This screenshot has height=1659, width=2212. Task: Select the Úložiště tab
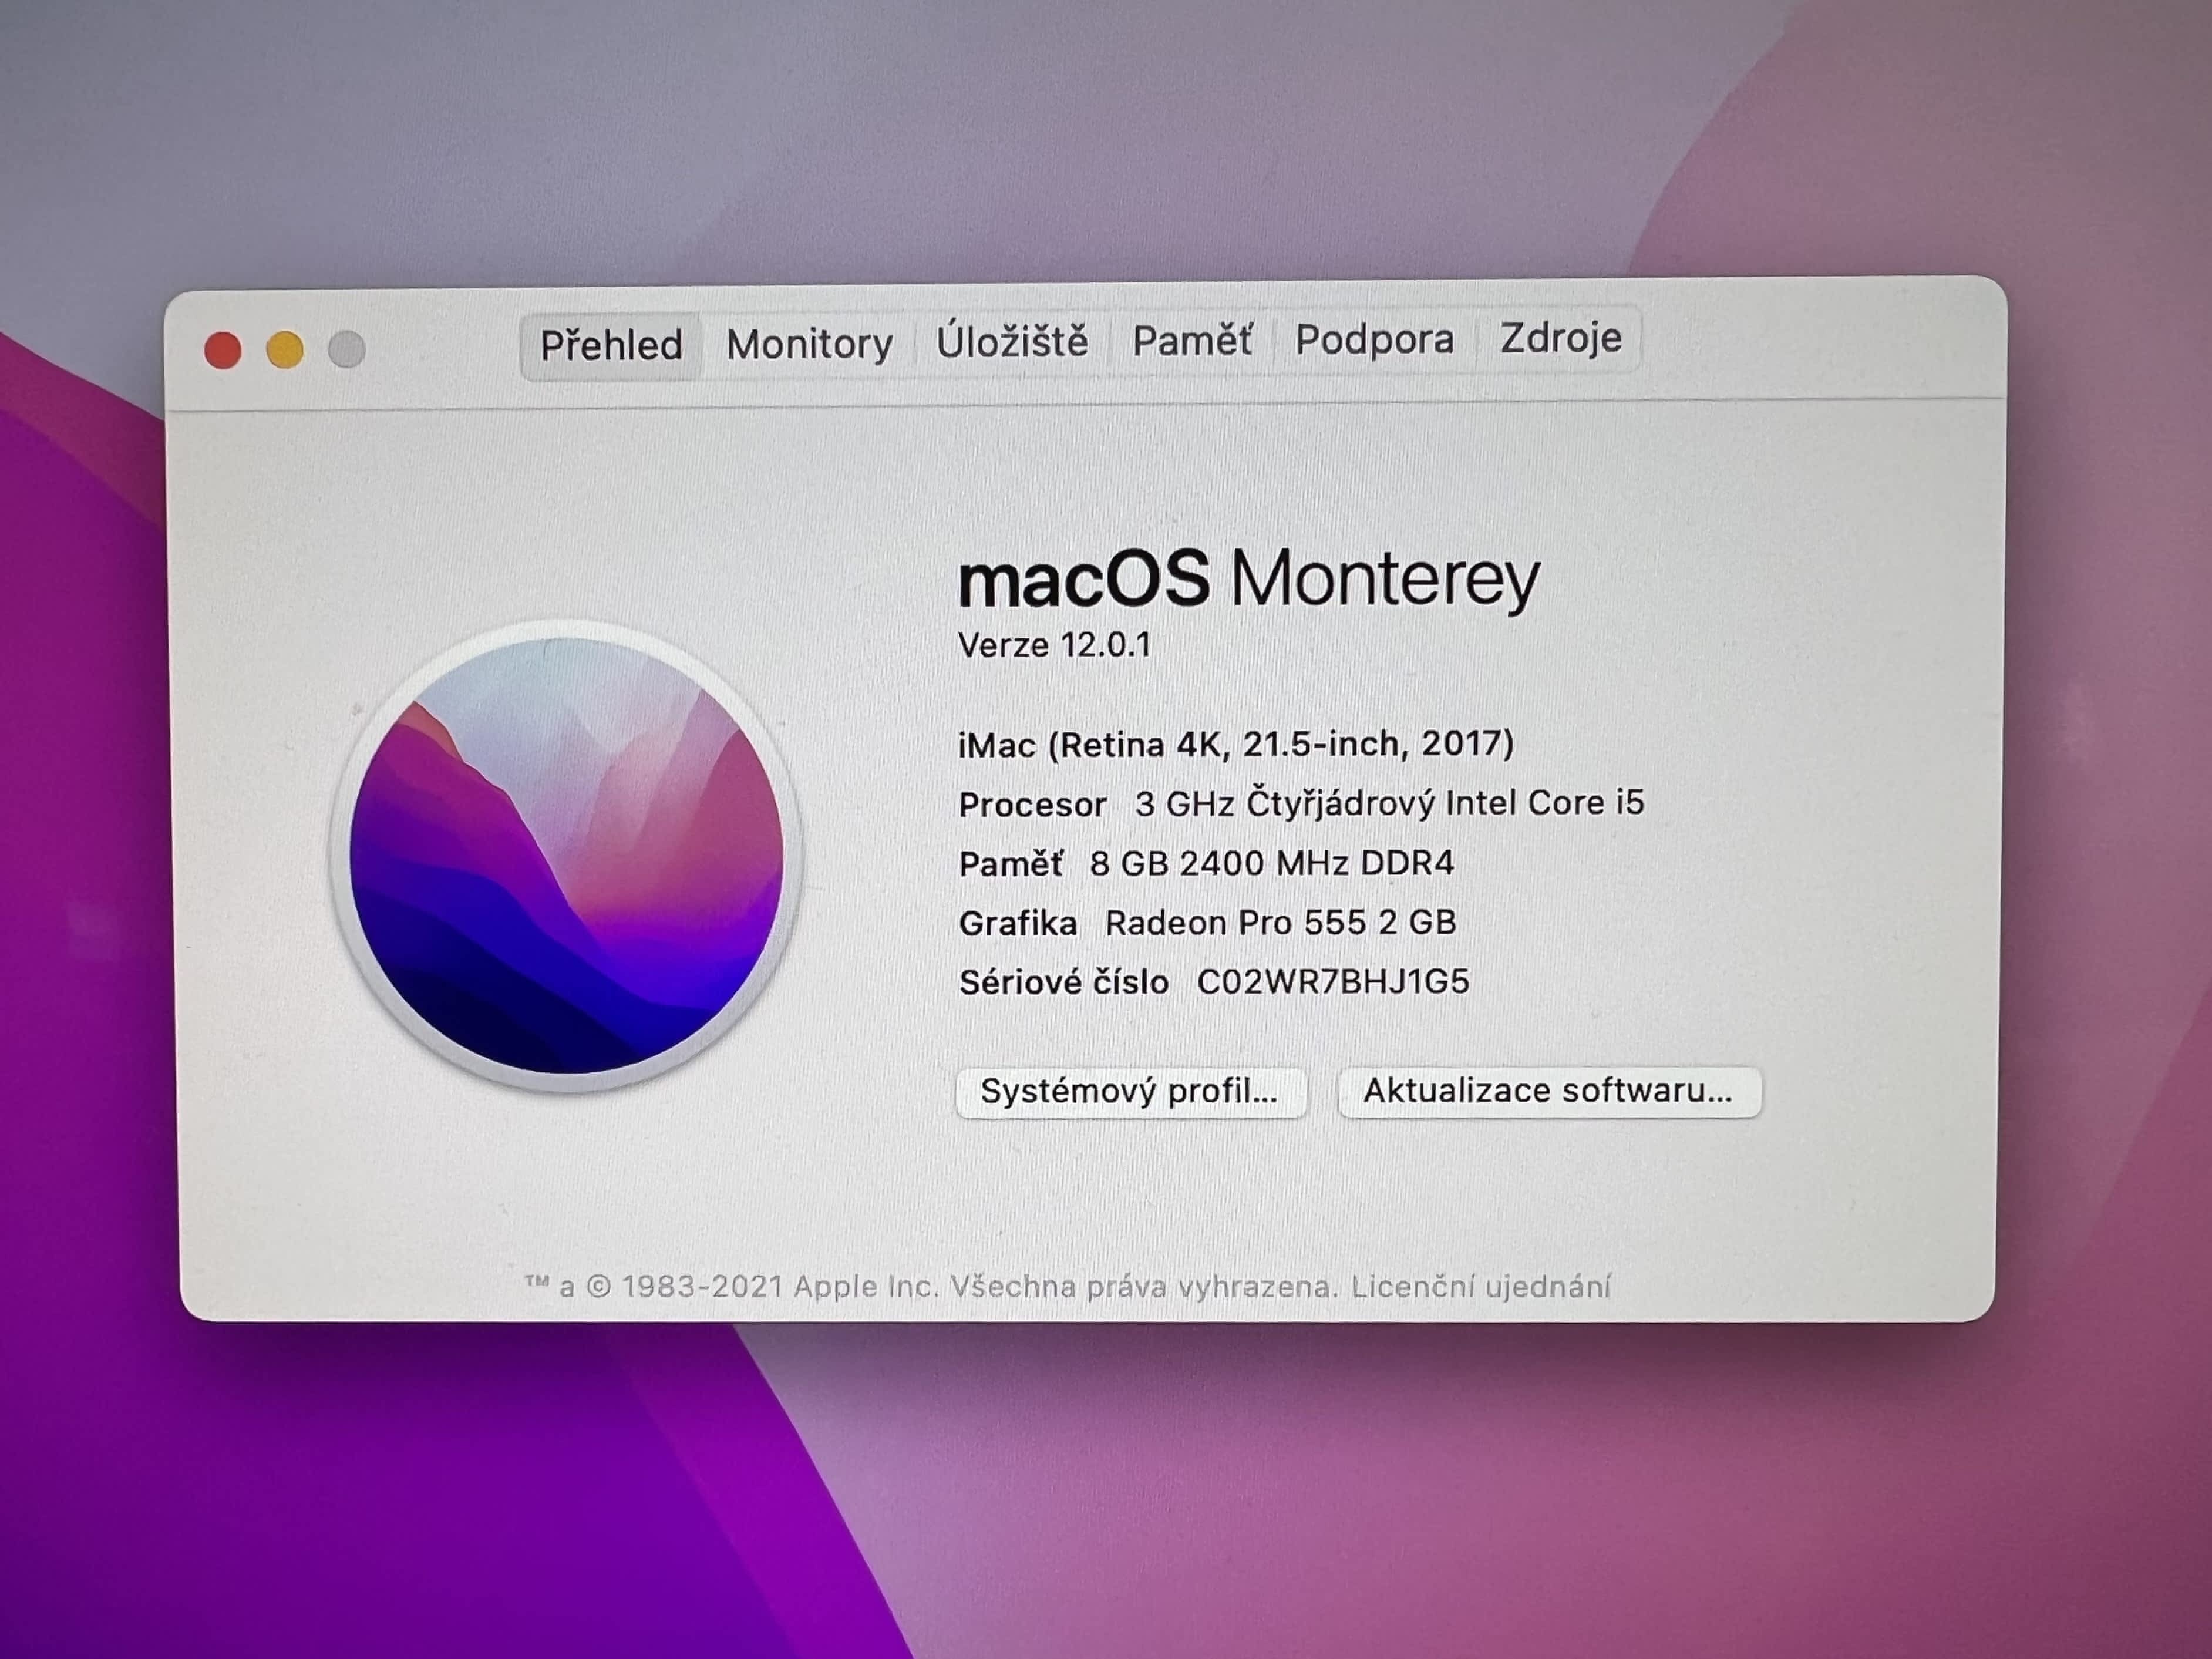point(1012,341)
